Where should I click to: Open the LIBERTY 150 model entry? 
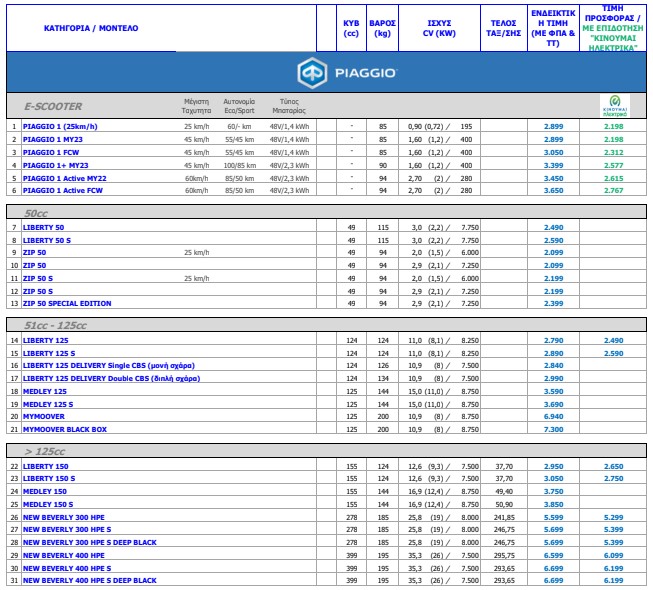click(45, 466)
